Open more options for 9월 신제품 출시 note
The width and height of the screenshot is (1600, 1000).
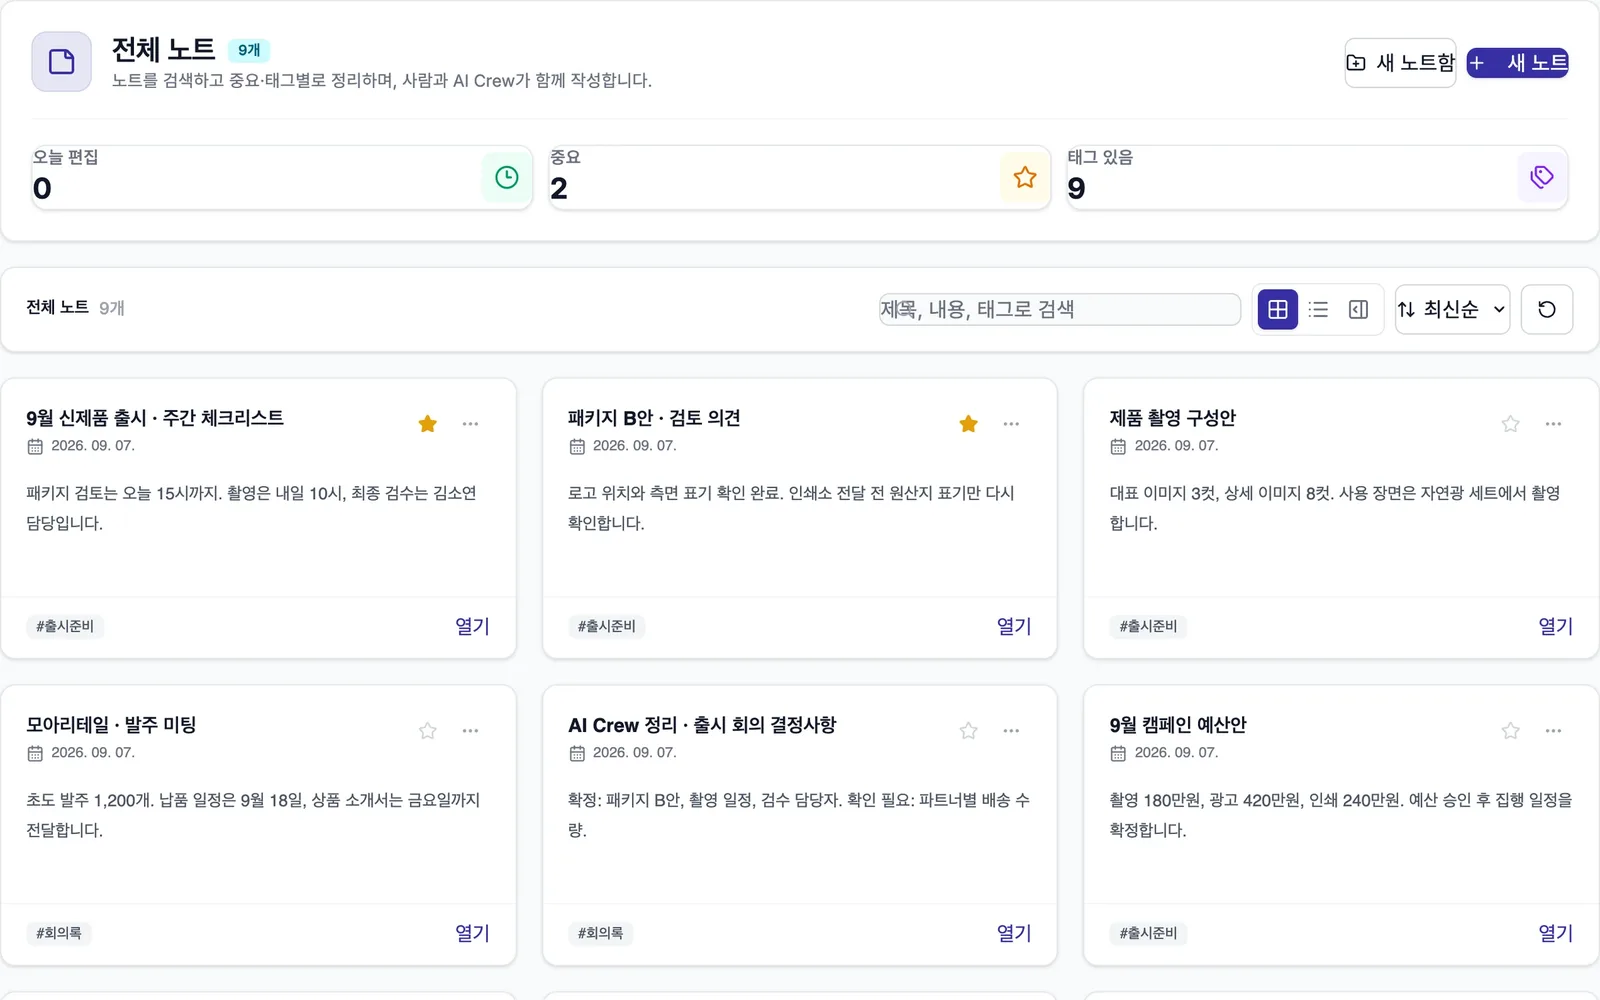pos(470,424)
